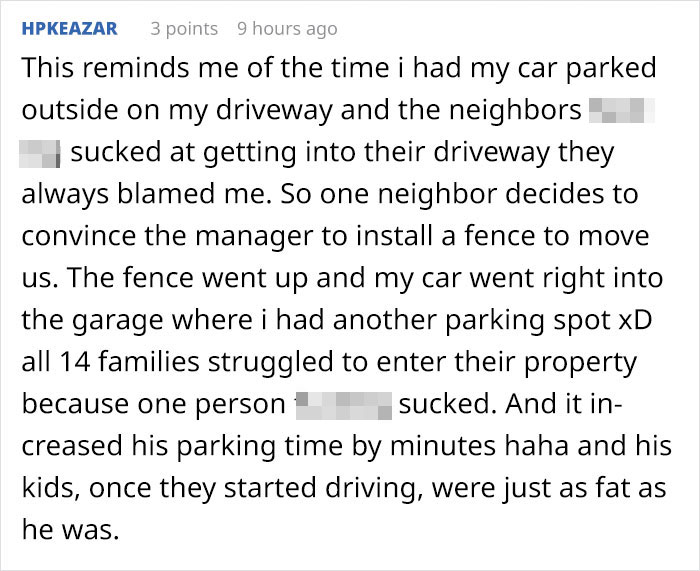Open the HPKEAZAR user profile link
The height and width of the screenshot is (571, 700).
[x=69, y=28]
